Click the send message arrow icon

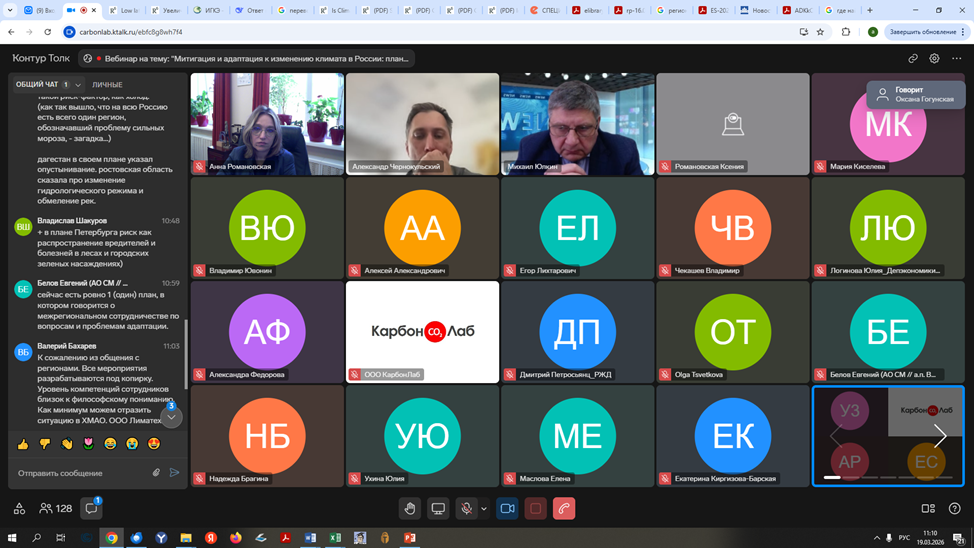pos(174,473)
